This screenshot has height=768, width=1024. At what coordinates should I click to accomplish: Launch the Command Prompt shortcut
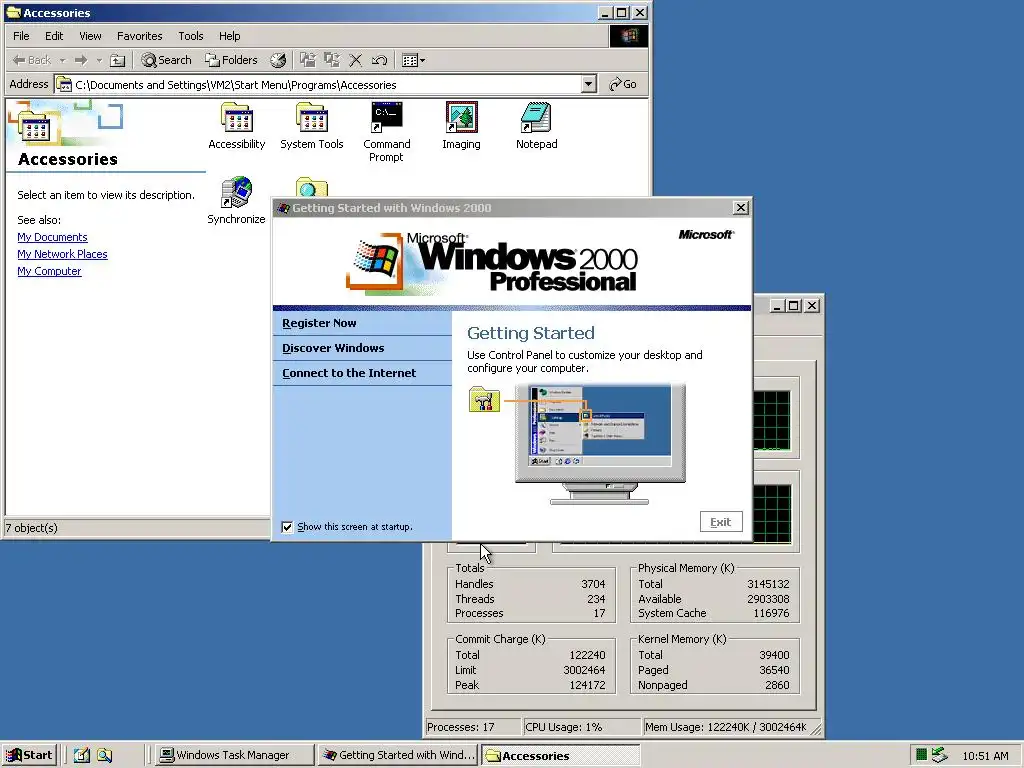[387, 131]
